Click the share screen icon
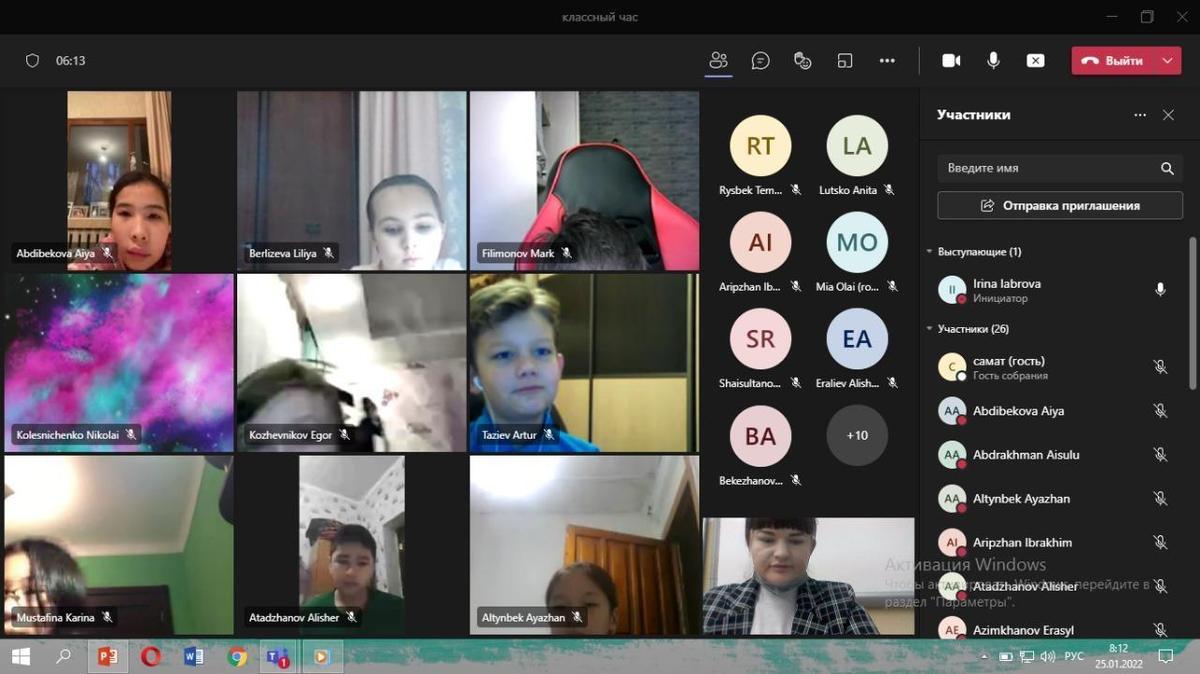The height and width of the screenshot is (674, 1200). 1036,61
